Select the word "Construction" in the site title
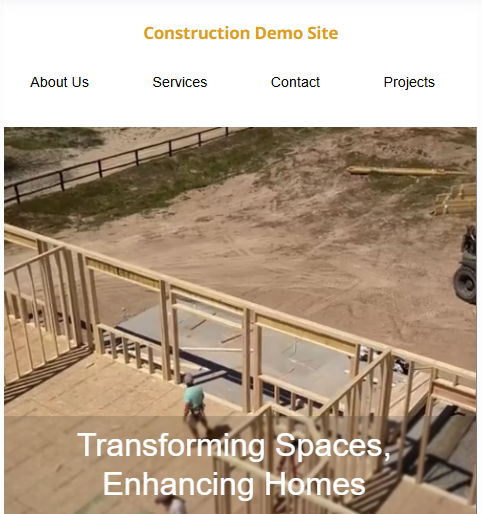Image resolution: width=482 pixels, height=514 pixels. tap(197, 33)
